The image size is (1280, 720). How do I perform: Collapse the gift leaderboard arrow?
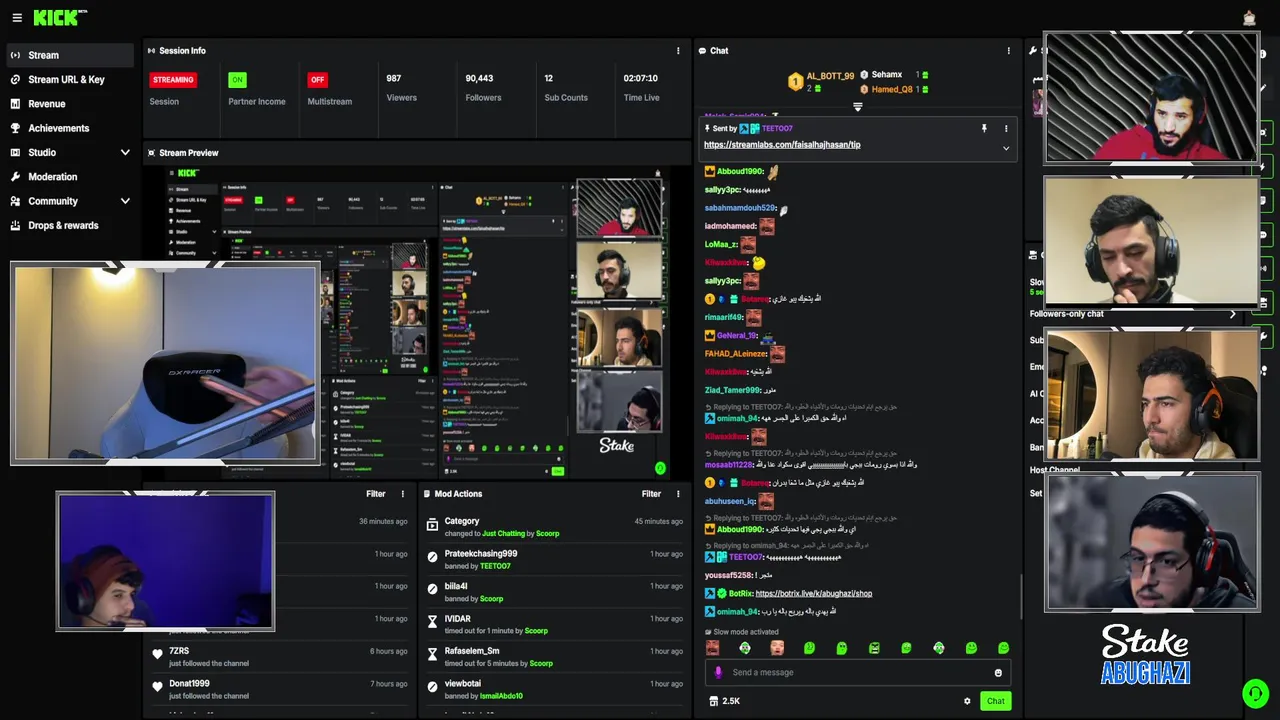pos(857,106)
